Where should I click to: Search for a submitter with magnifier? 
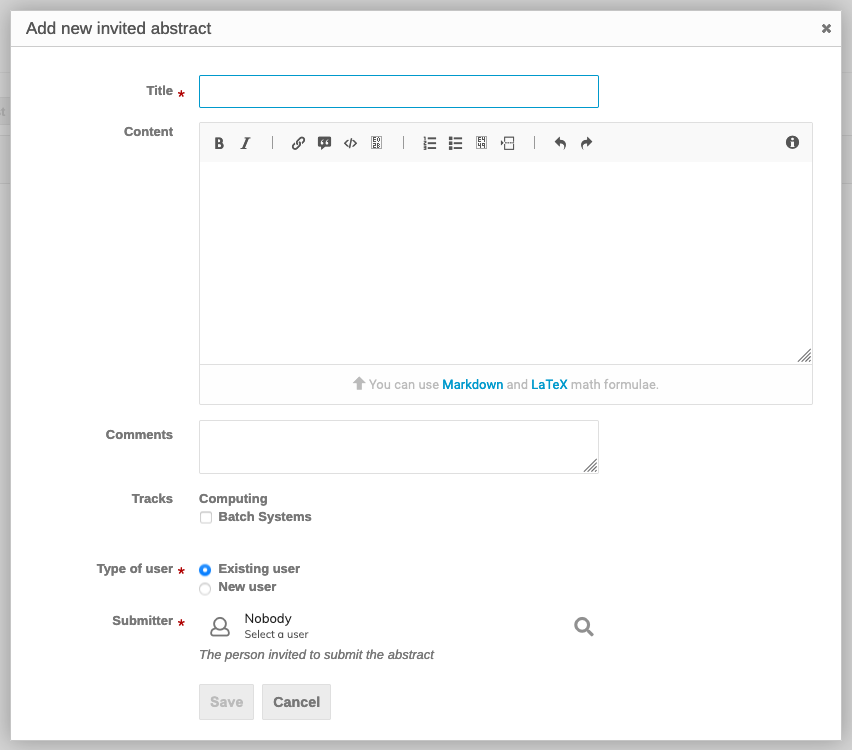point(584,627)
